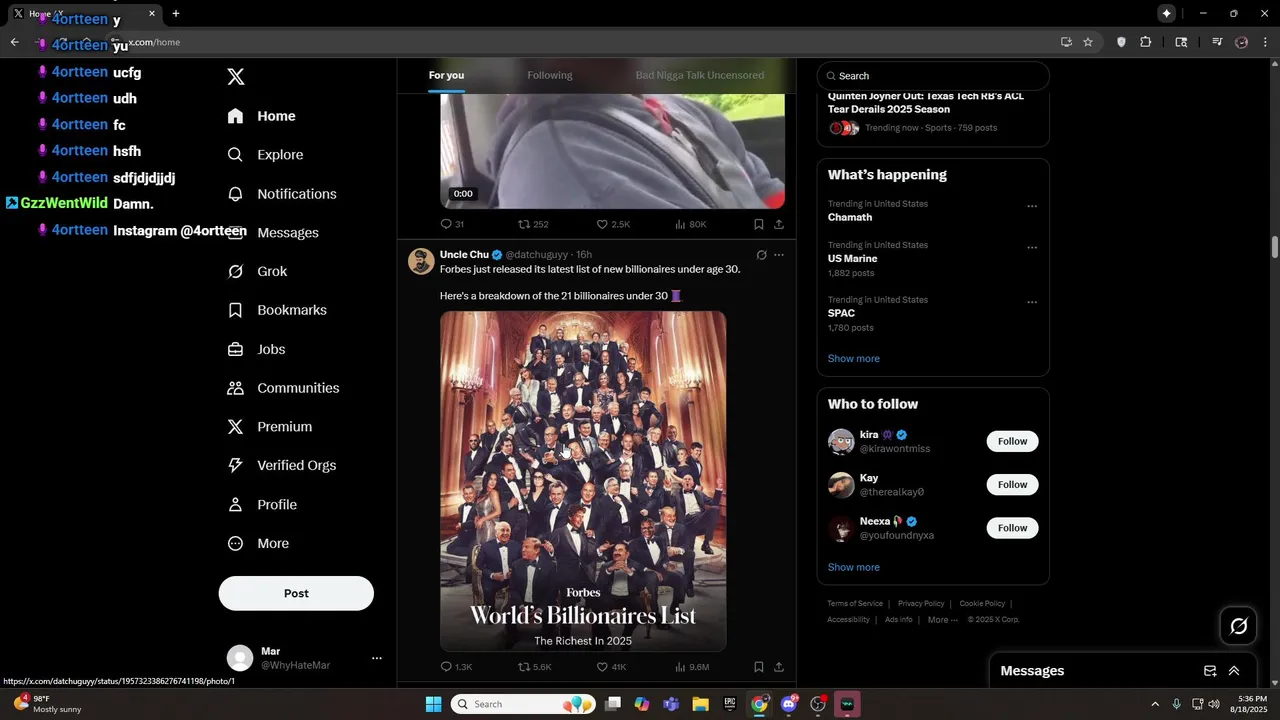Viewport: 1280px width, 720px height.
Task: Open Grok from the sidebar
Action: (257, 271)
